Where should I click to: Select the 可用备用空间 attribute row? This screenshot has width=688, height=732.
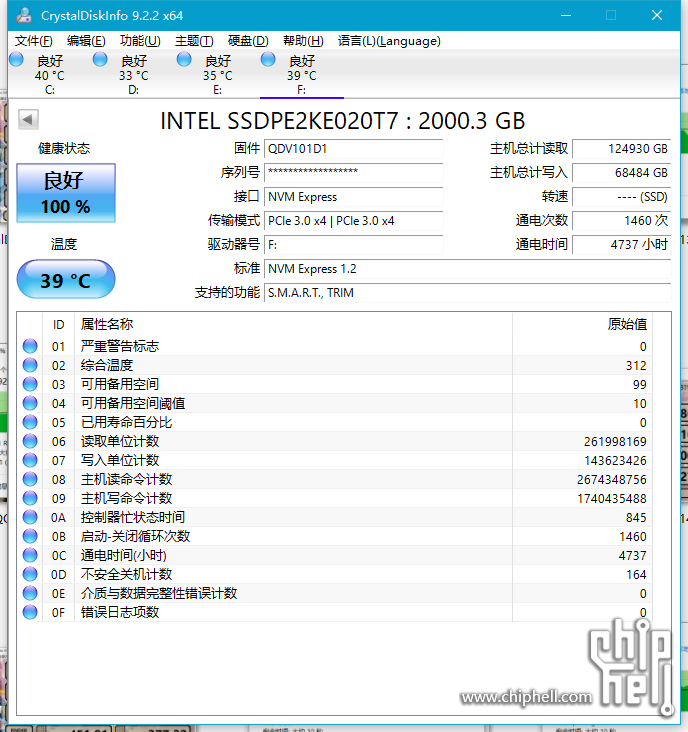pyautogui.click(x=335, y=384)
